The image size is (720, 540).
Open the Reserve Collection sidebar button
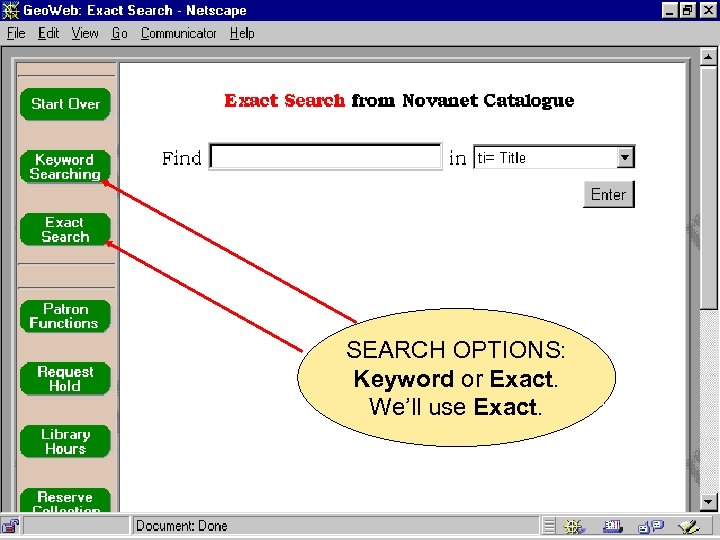[65, 501]
